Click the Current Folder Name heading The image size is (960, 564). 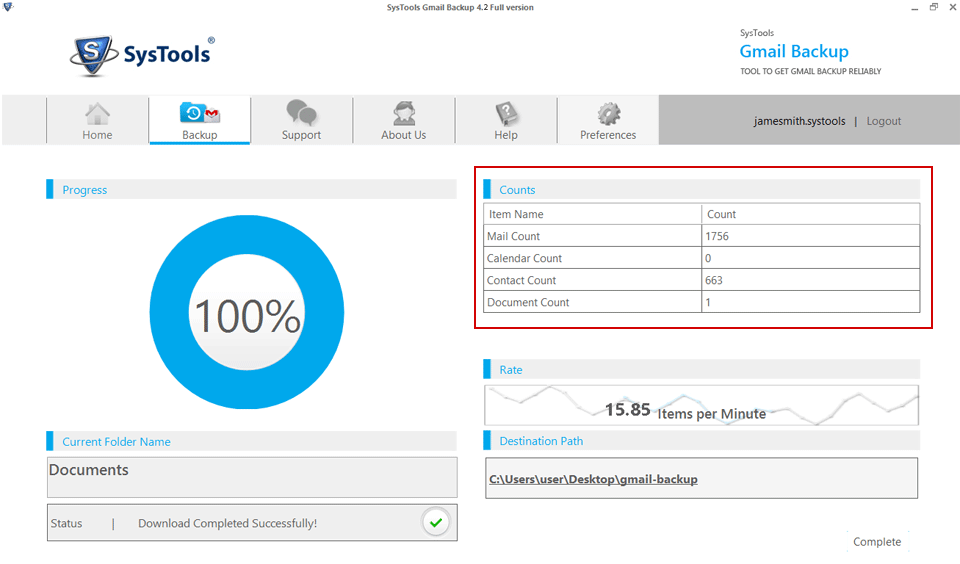tap(116, 442)
